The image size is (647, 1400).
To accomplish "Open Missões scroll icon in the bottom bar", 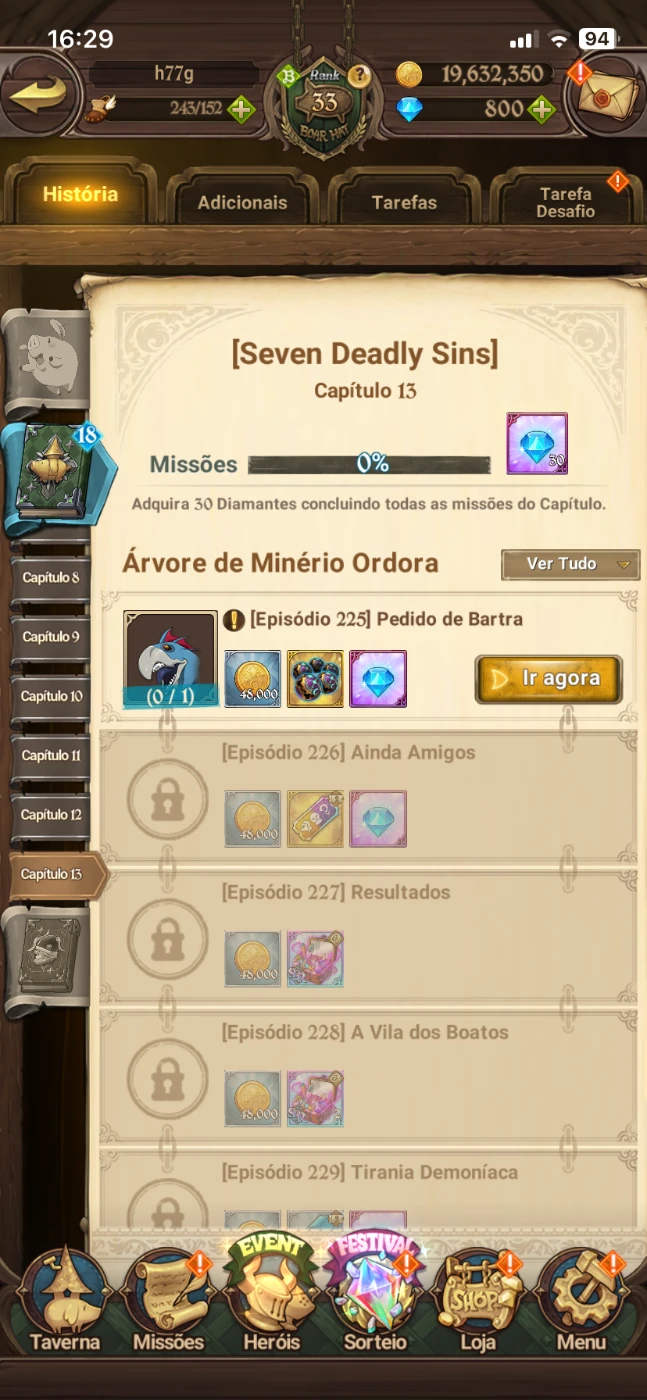I will click(x=168, y=1302).
